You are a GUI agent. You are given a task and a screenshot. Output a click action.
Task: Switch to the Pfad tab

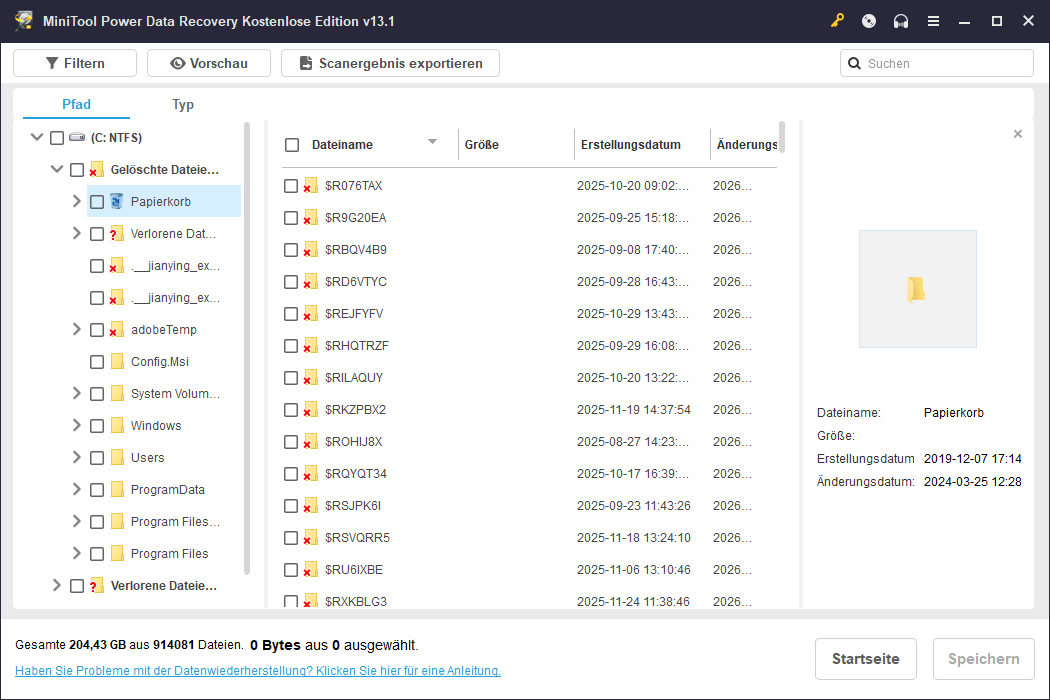[x=76, y=104]
